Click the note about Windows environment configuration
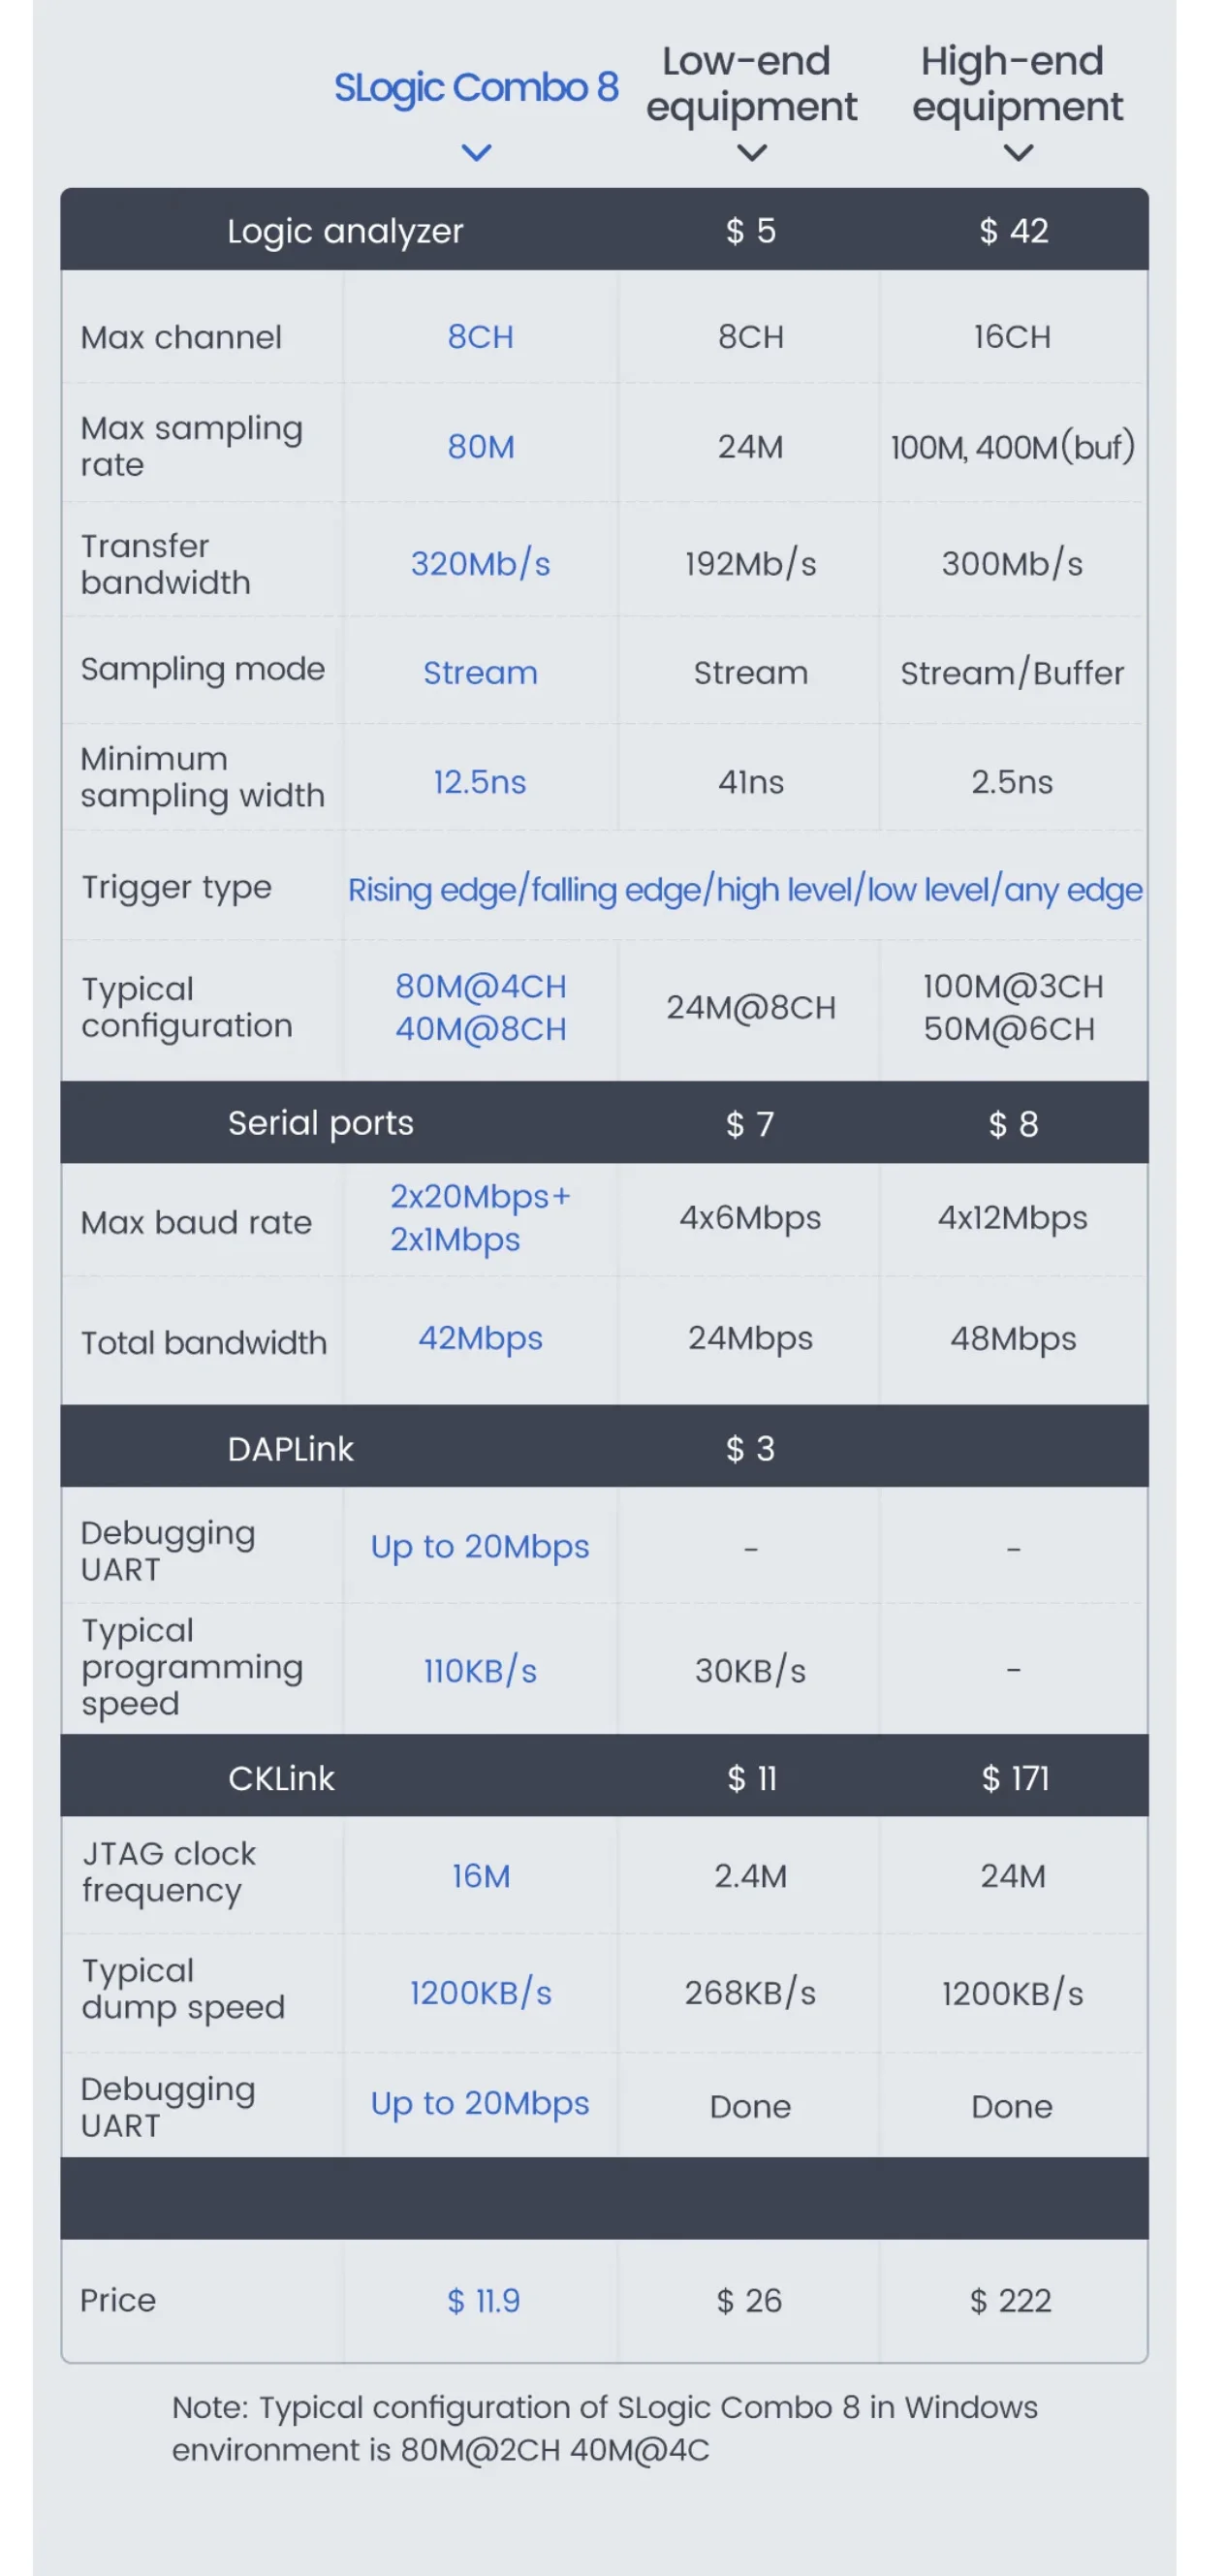Screen dimensions: 1225x2576 (604, 2427)
